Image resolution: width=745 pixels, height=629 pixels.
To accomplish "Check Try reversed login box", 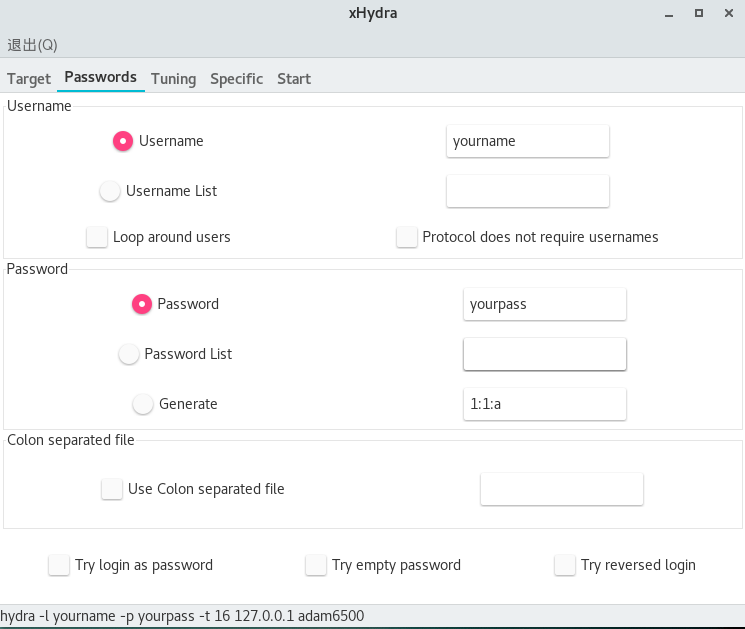I will (x=565, y=565).
